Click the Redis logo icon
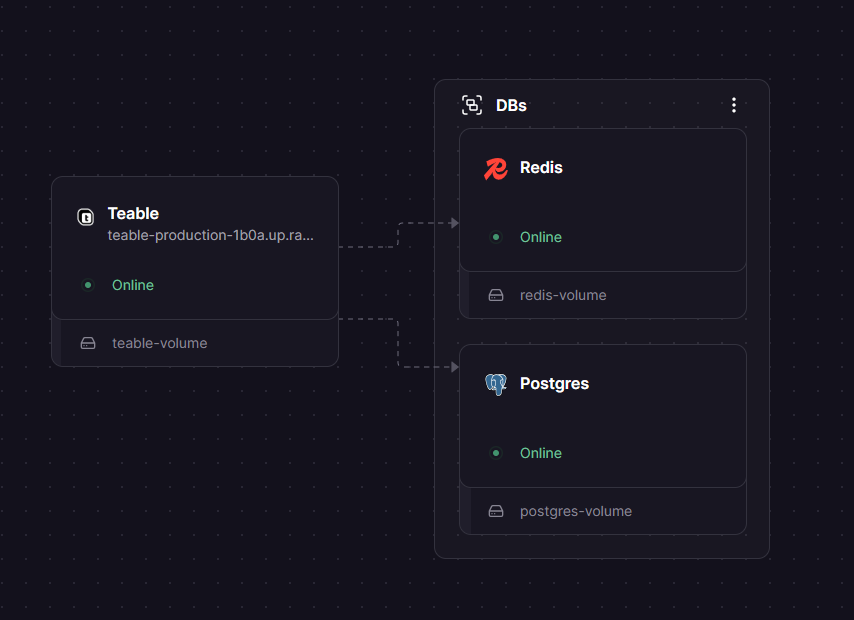Viewport: 854px width, 620px height. [496, 168]
